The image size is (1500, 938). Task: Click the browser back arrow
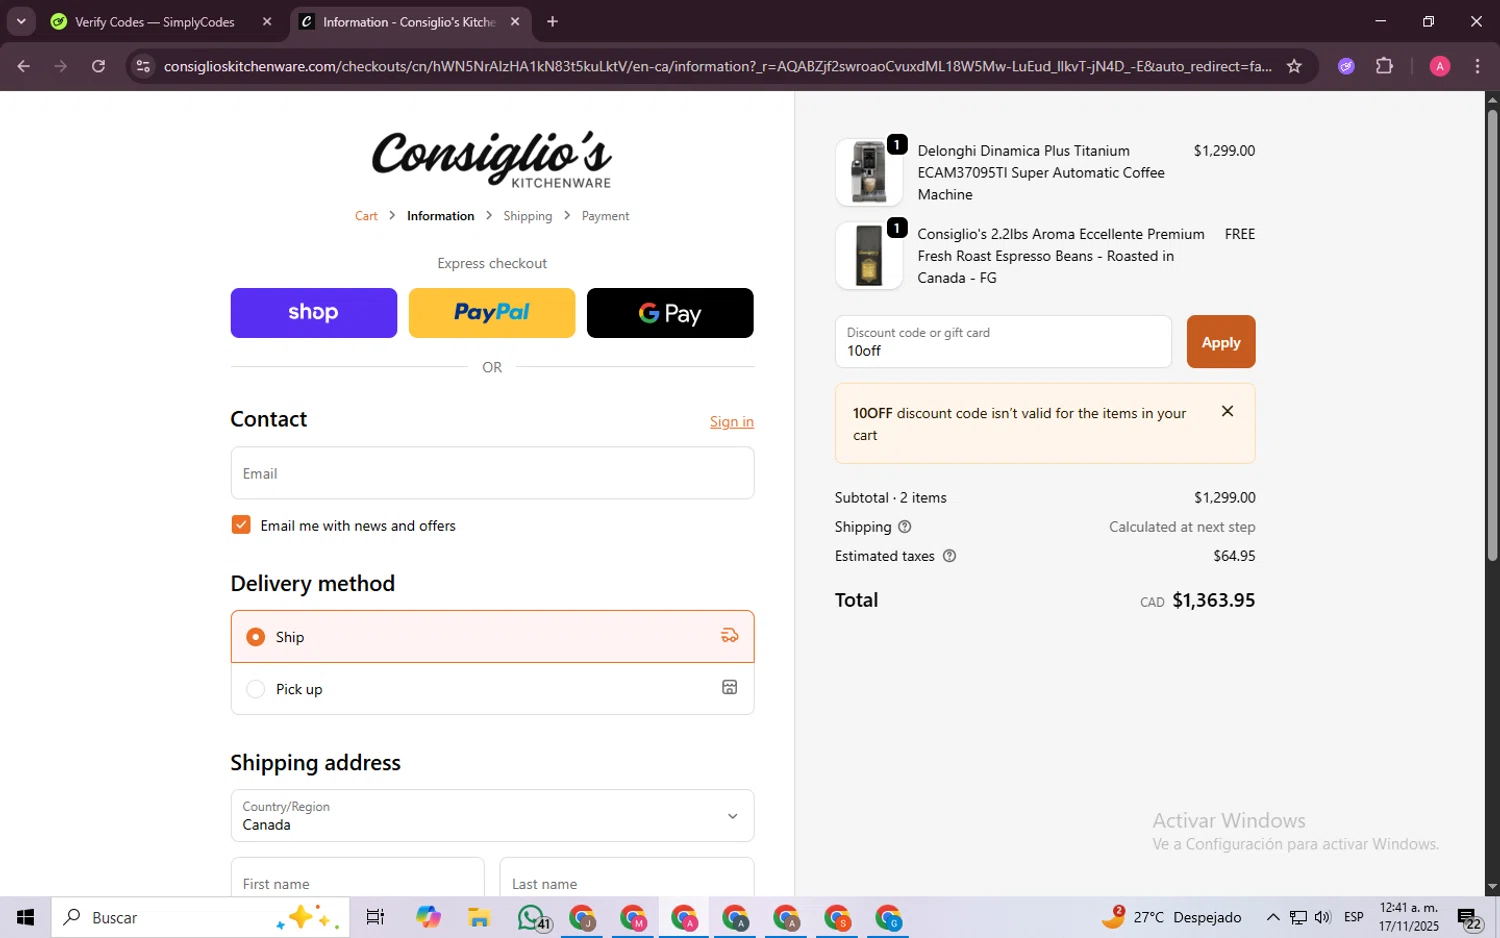click(x=23, y=66)
